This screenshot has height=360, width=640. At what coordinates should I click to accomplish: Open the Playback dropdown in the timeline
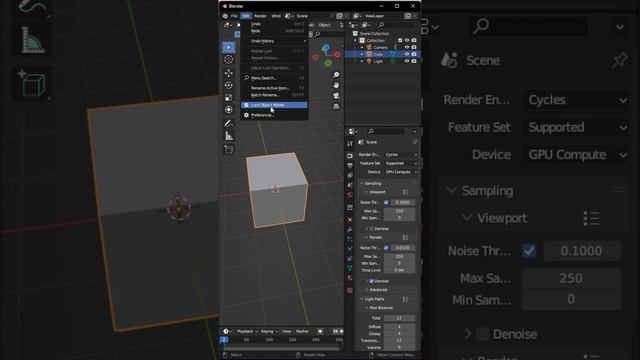click(x=247, y=331)
